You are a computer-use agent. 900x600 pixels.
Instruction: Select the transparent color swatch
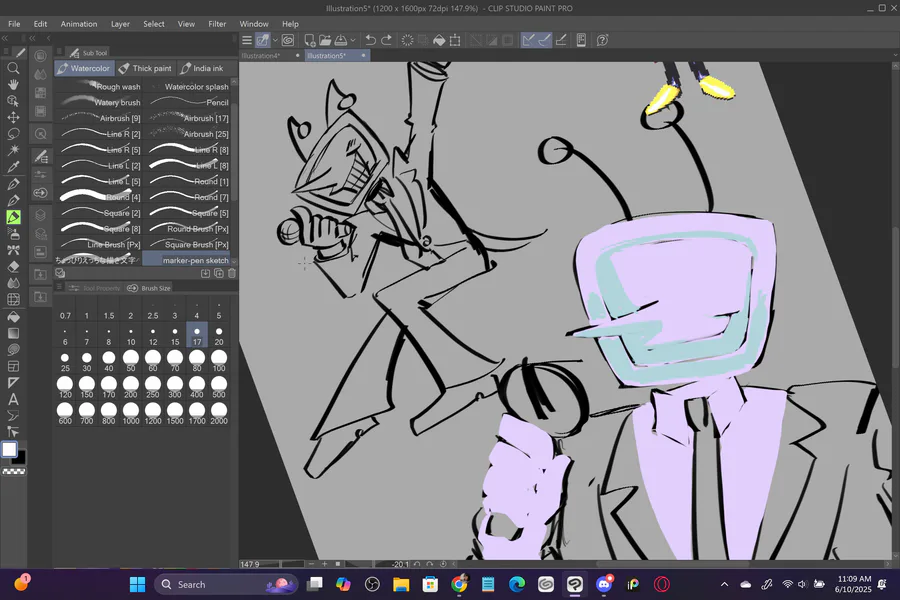coord(14,471)
